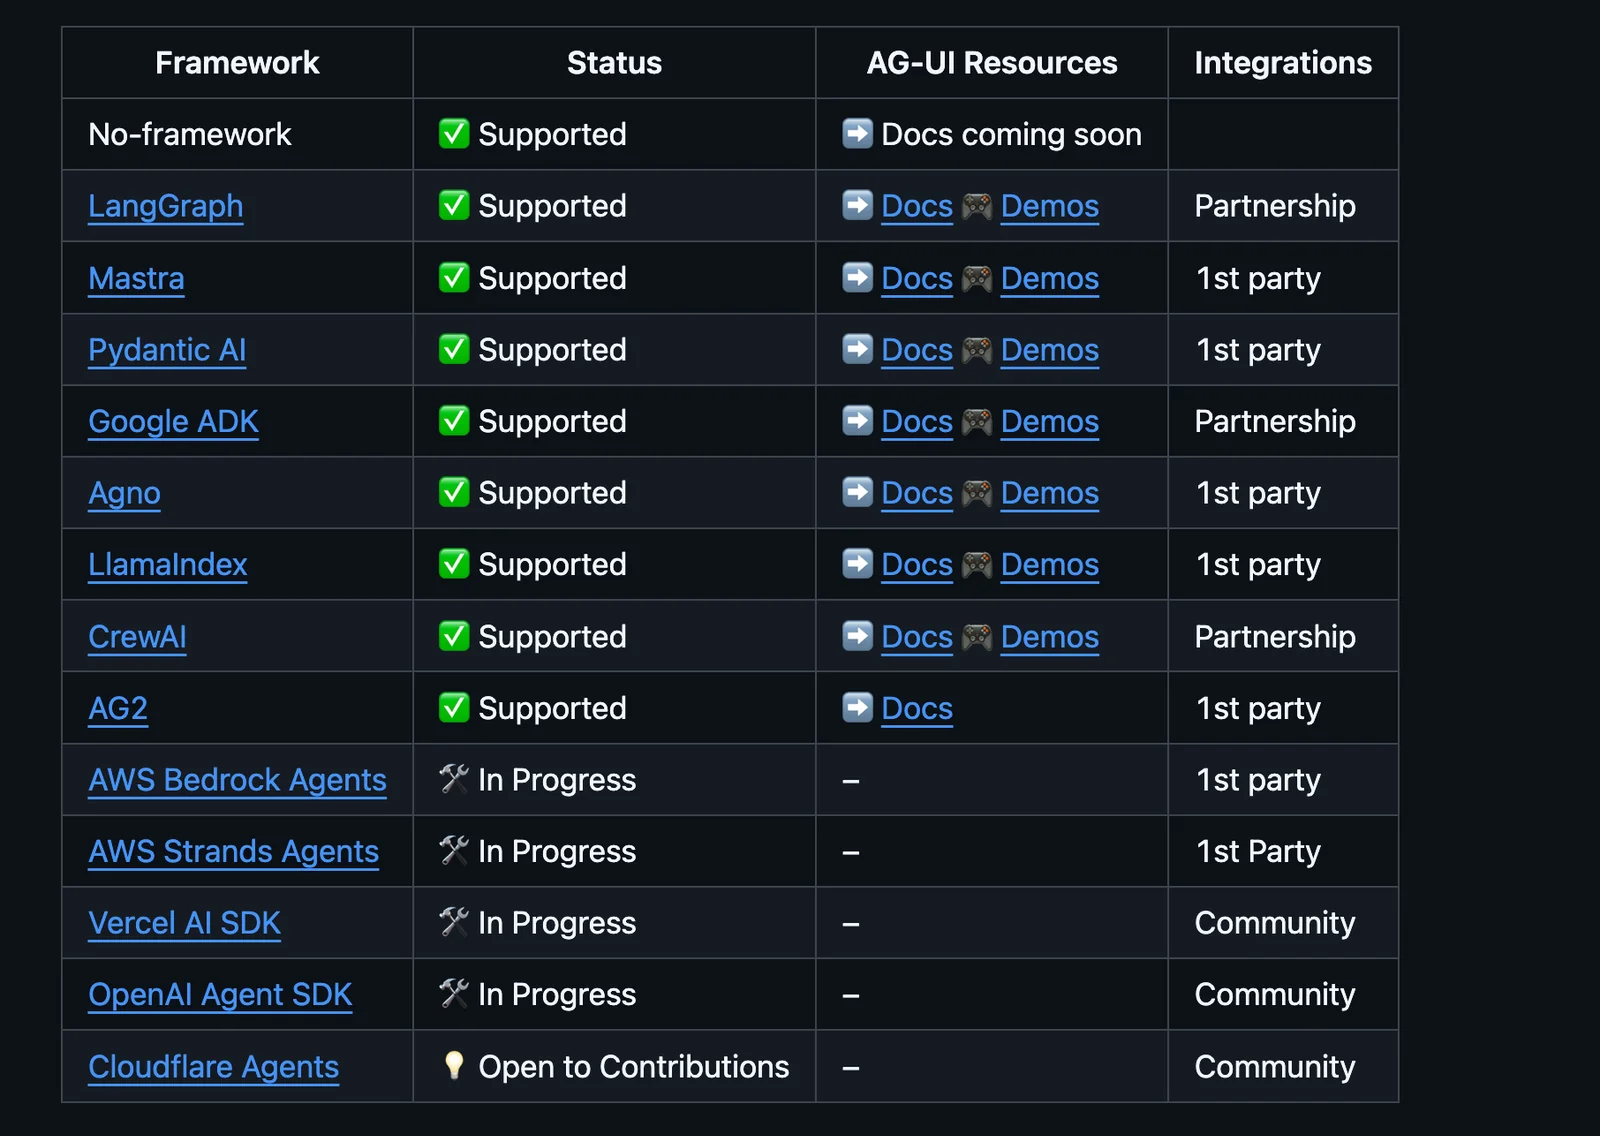The image size is (1600, 1136).
Task: Click the Pydantic AI framework link
Action: tap(167, 350)
